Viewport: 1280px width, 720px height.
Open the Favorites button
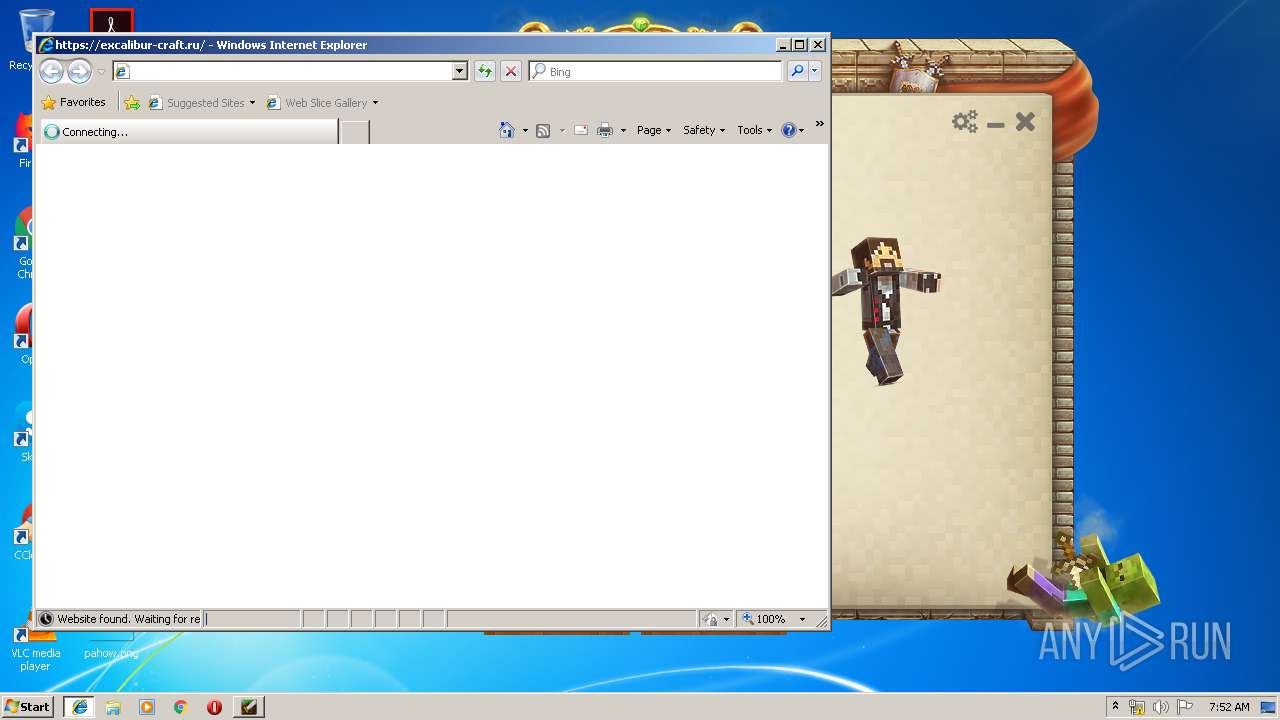(73, 102)
